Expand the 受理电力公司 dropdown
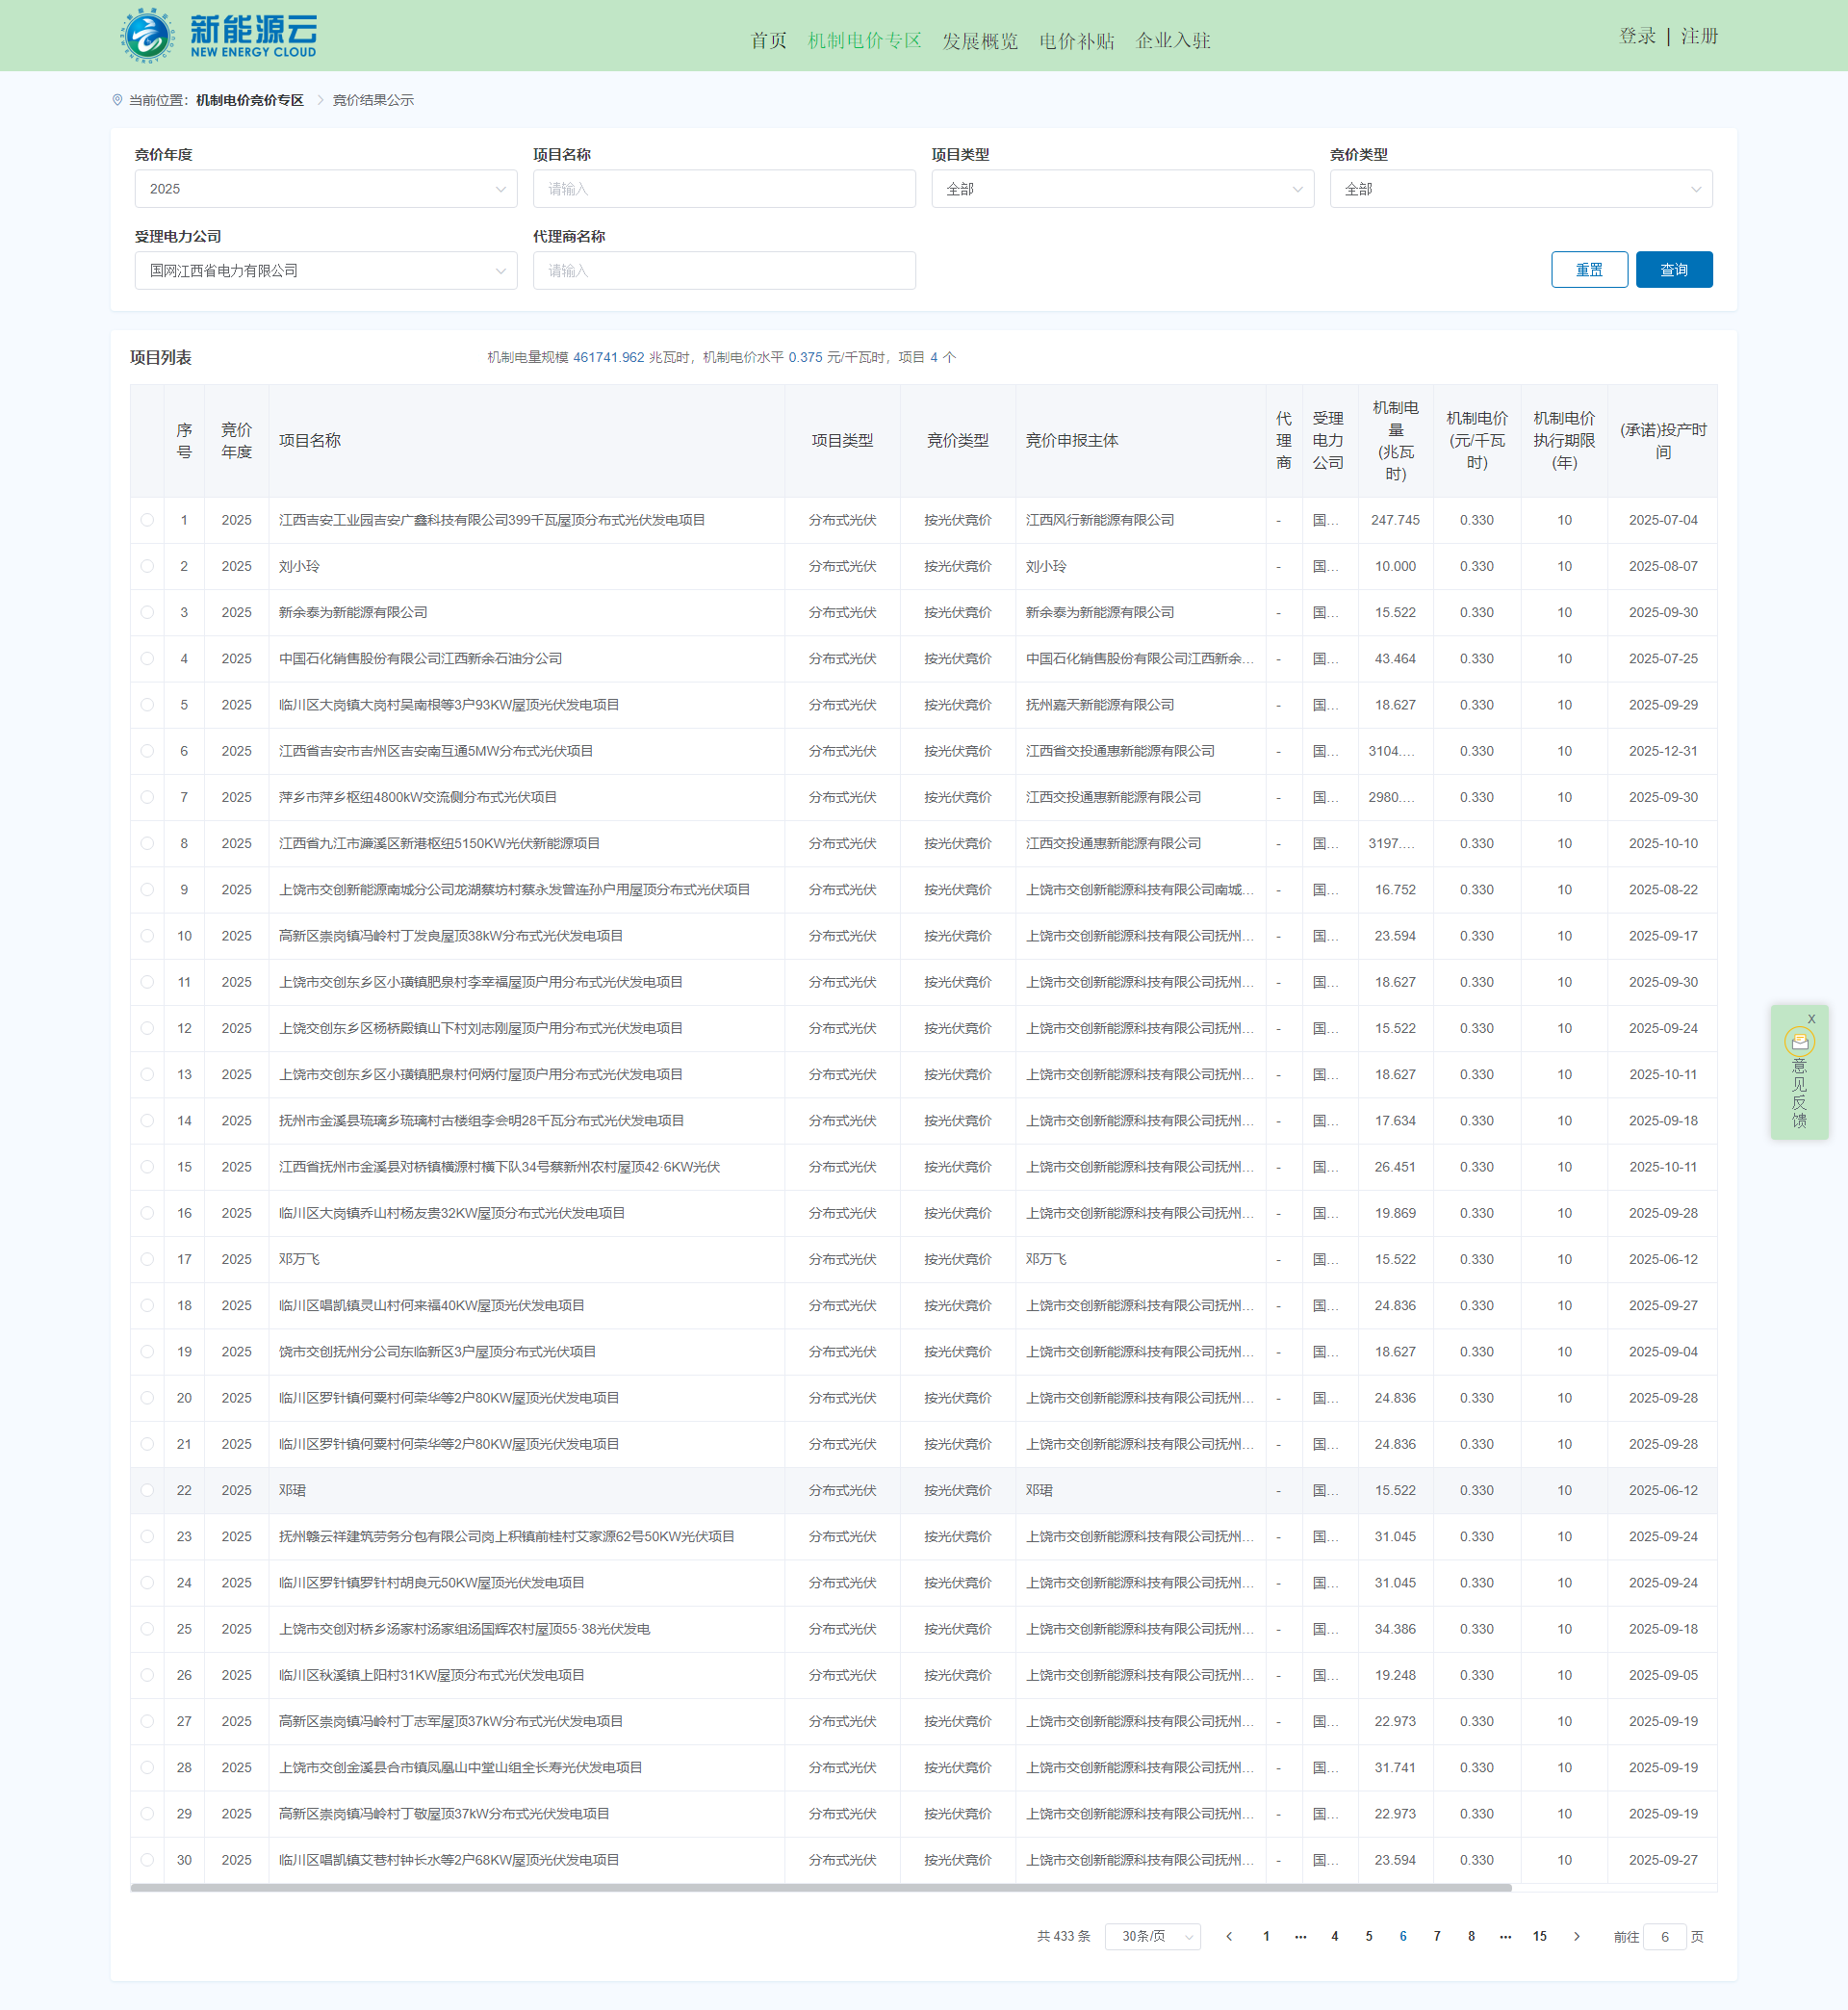 325,271
